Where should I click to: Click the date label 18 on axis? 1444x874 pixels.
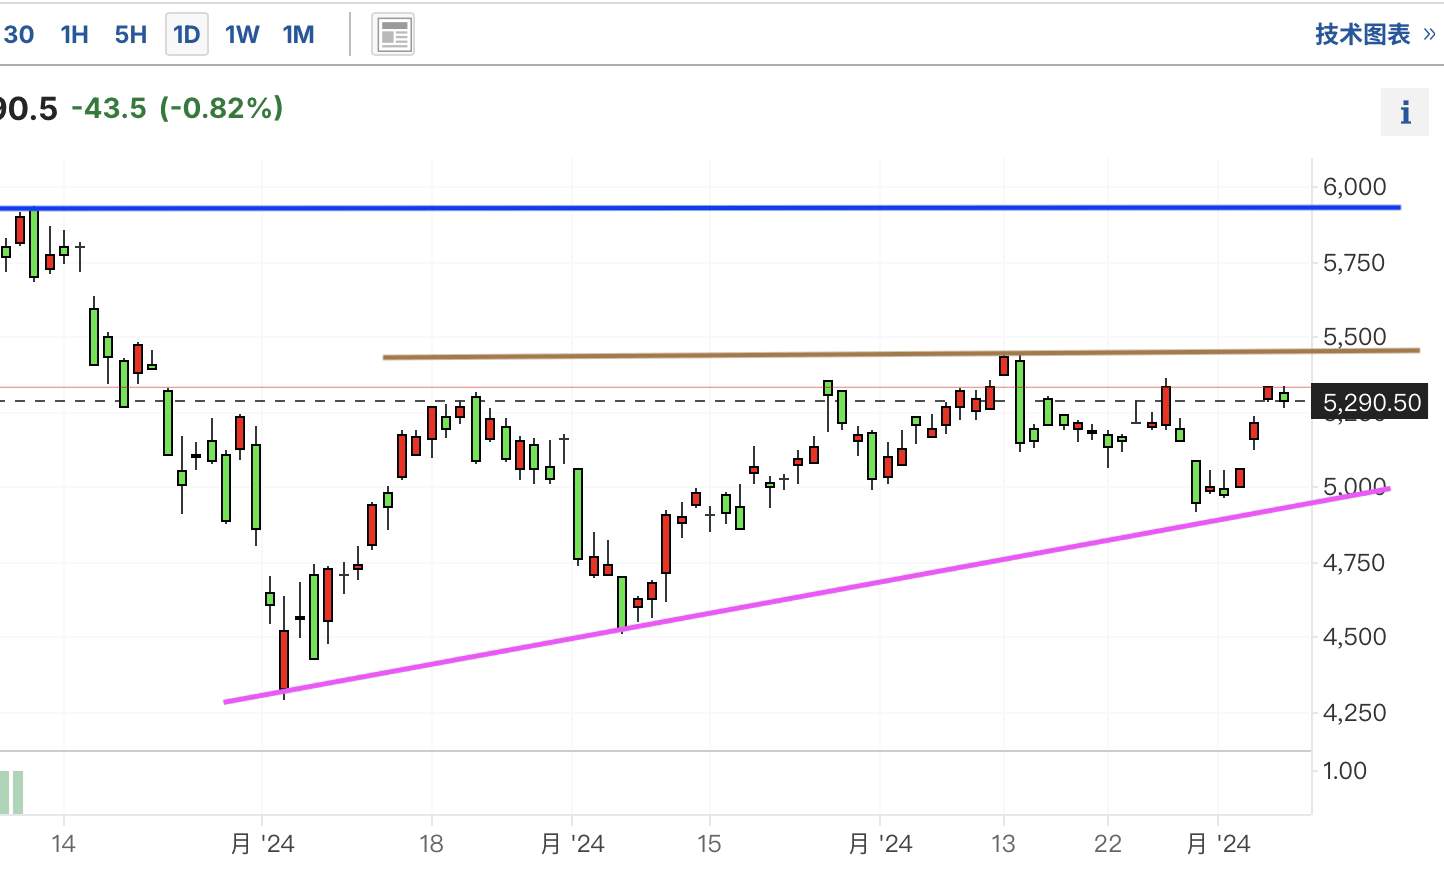click(431, 844)
